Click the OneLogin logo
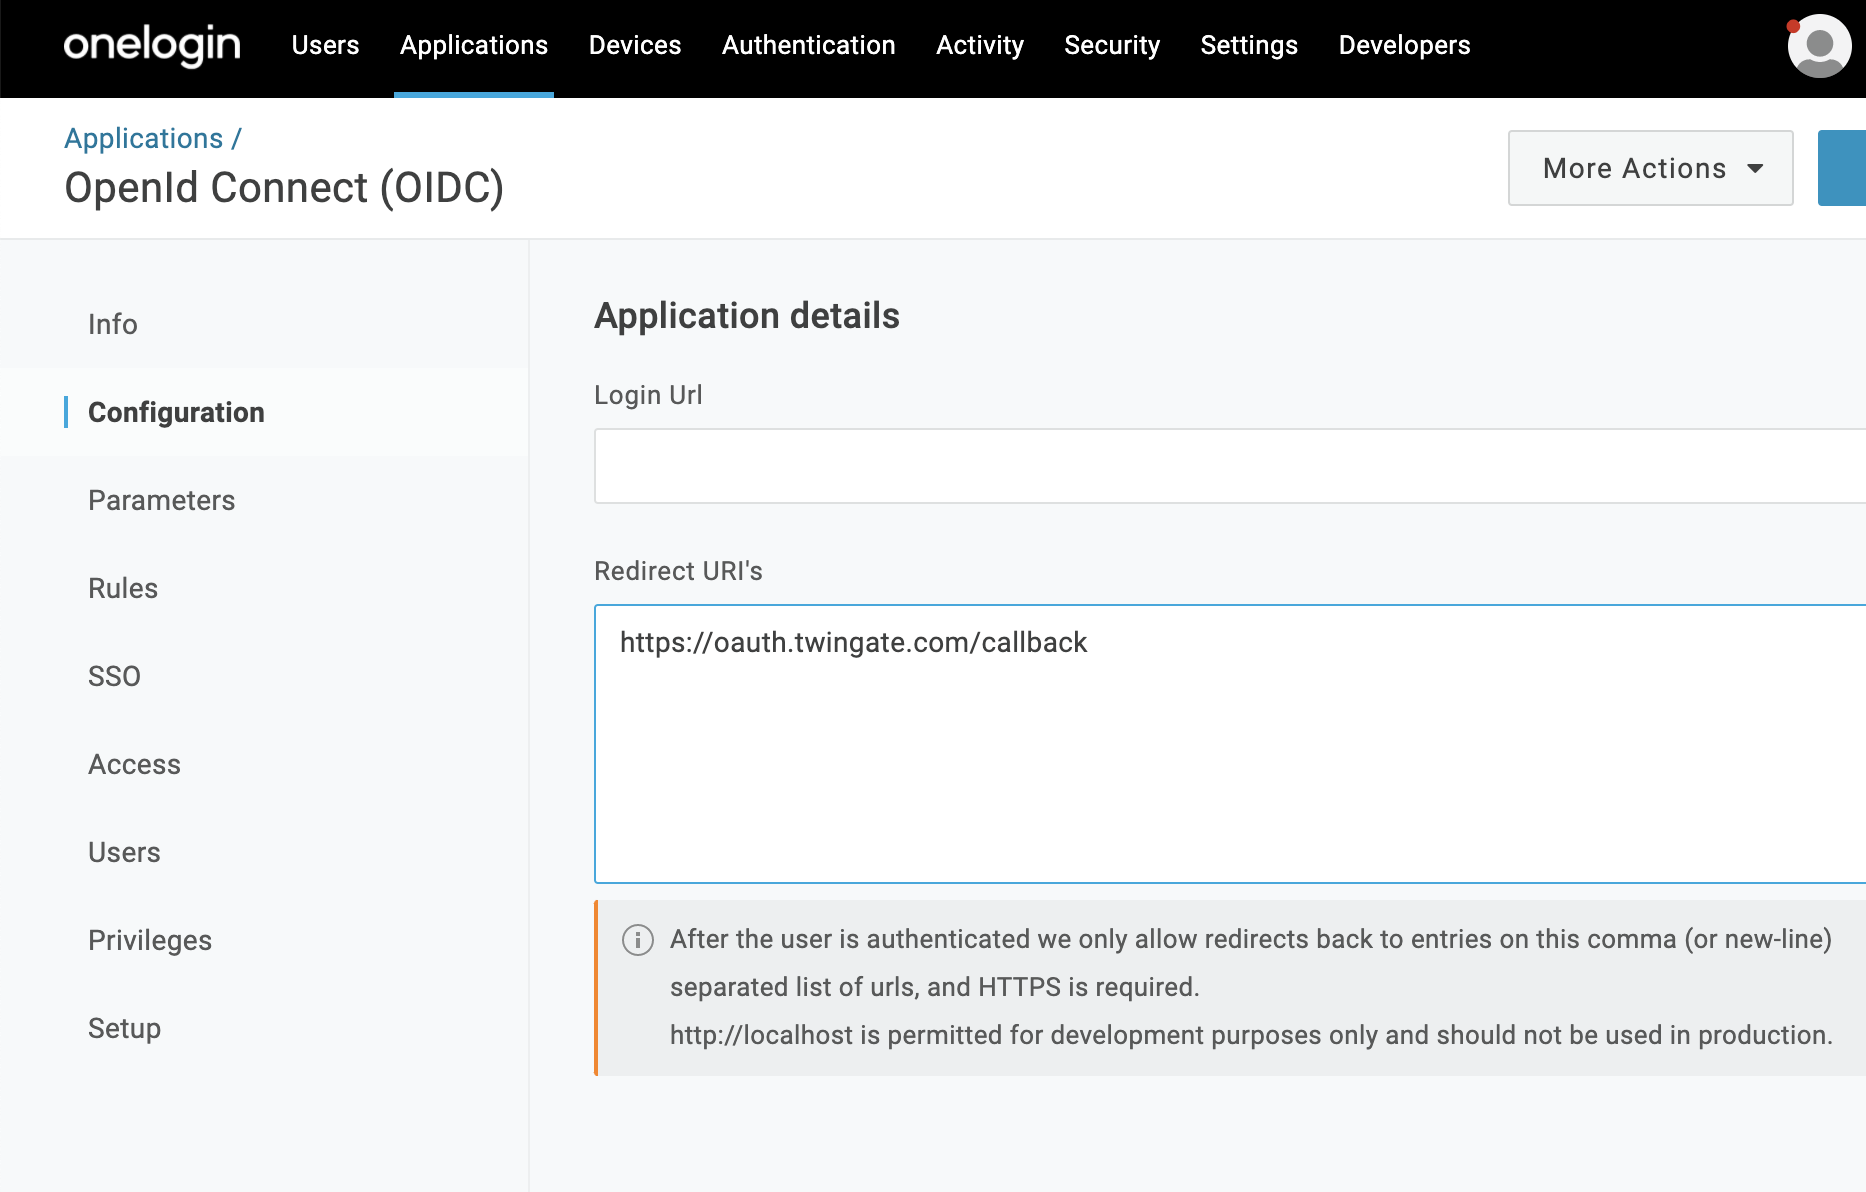The width and height of the screenshot is (1866, 1192). [152, 45]
